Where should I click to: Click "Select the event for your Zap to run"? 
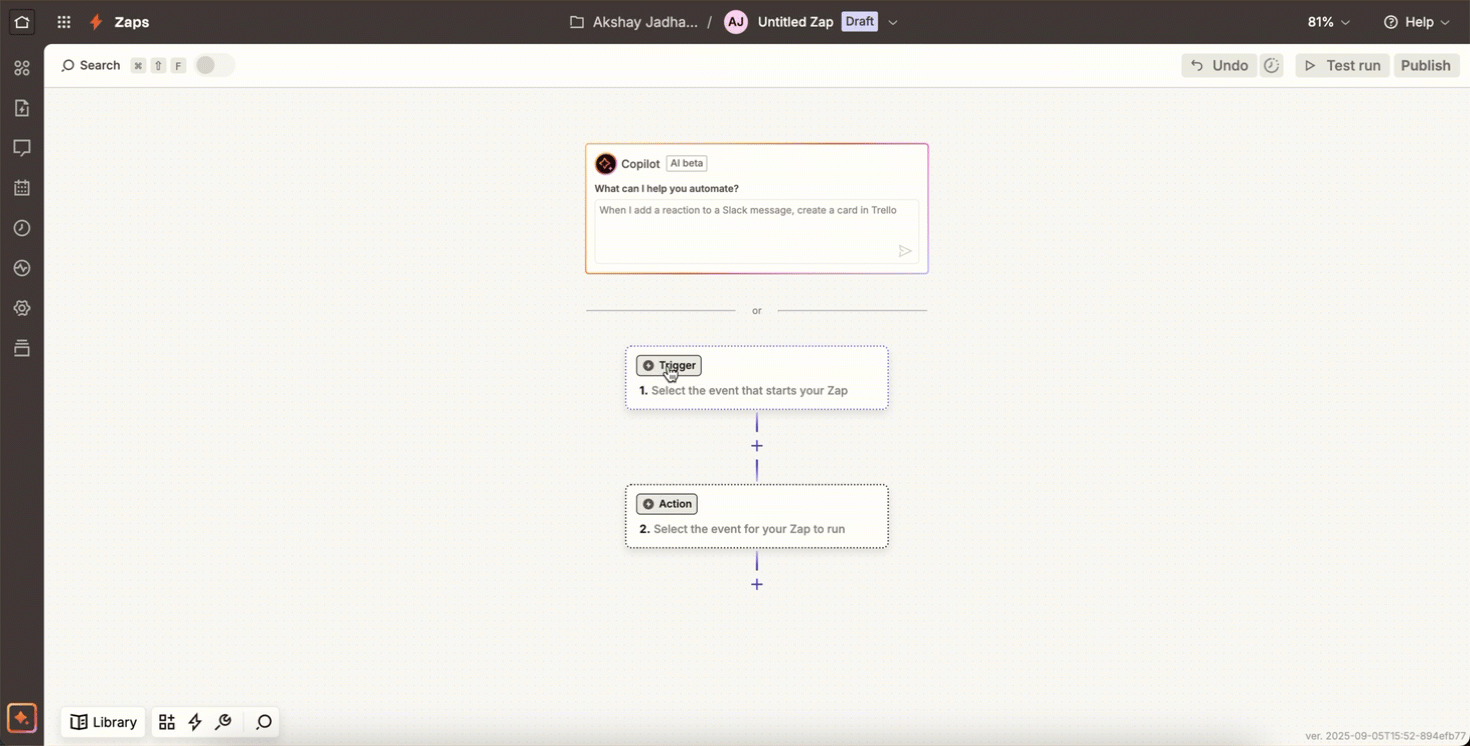coord(749,529)
